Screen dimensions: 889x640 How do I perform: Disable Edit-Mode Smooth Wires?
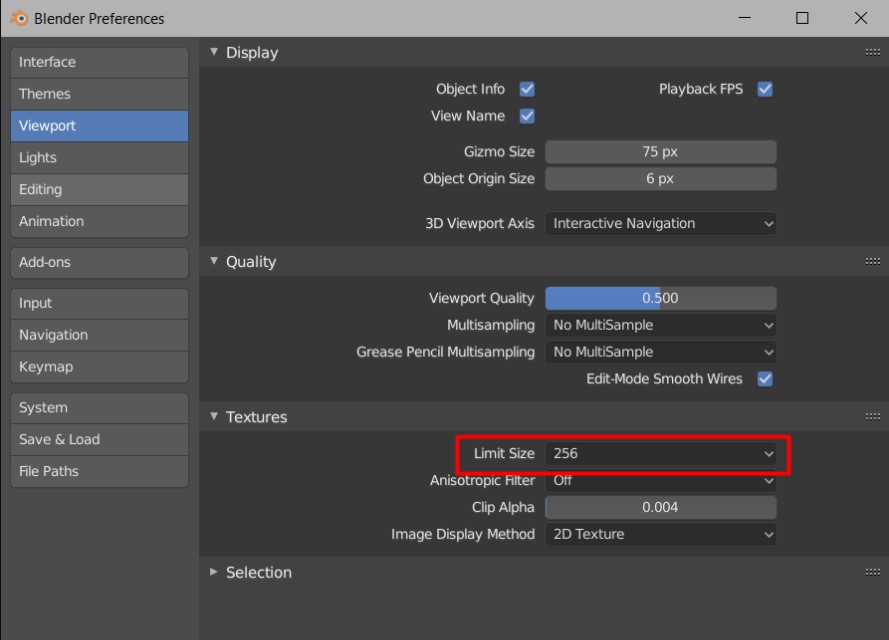[x=765, y=378]
